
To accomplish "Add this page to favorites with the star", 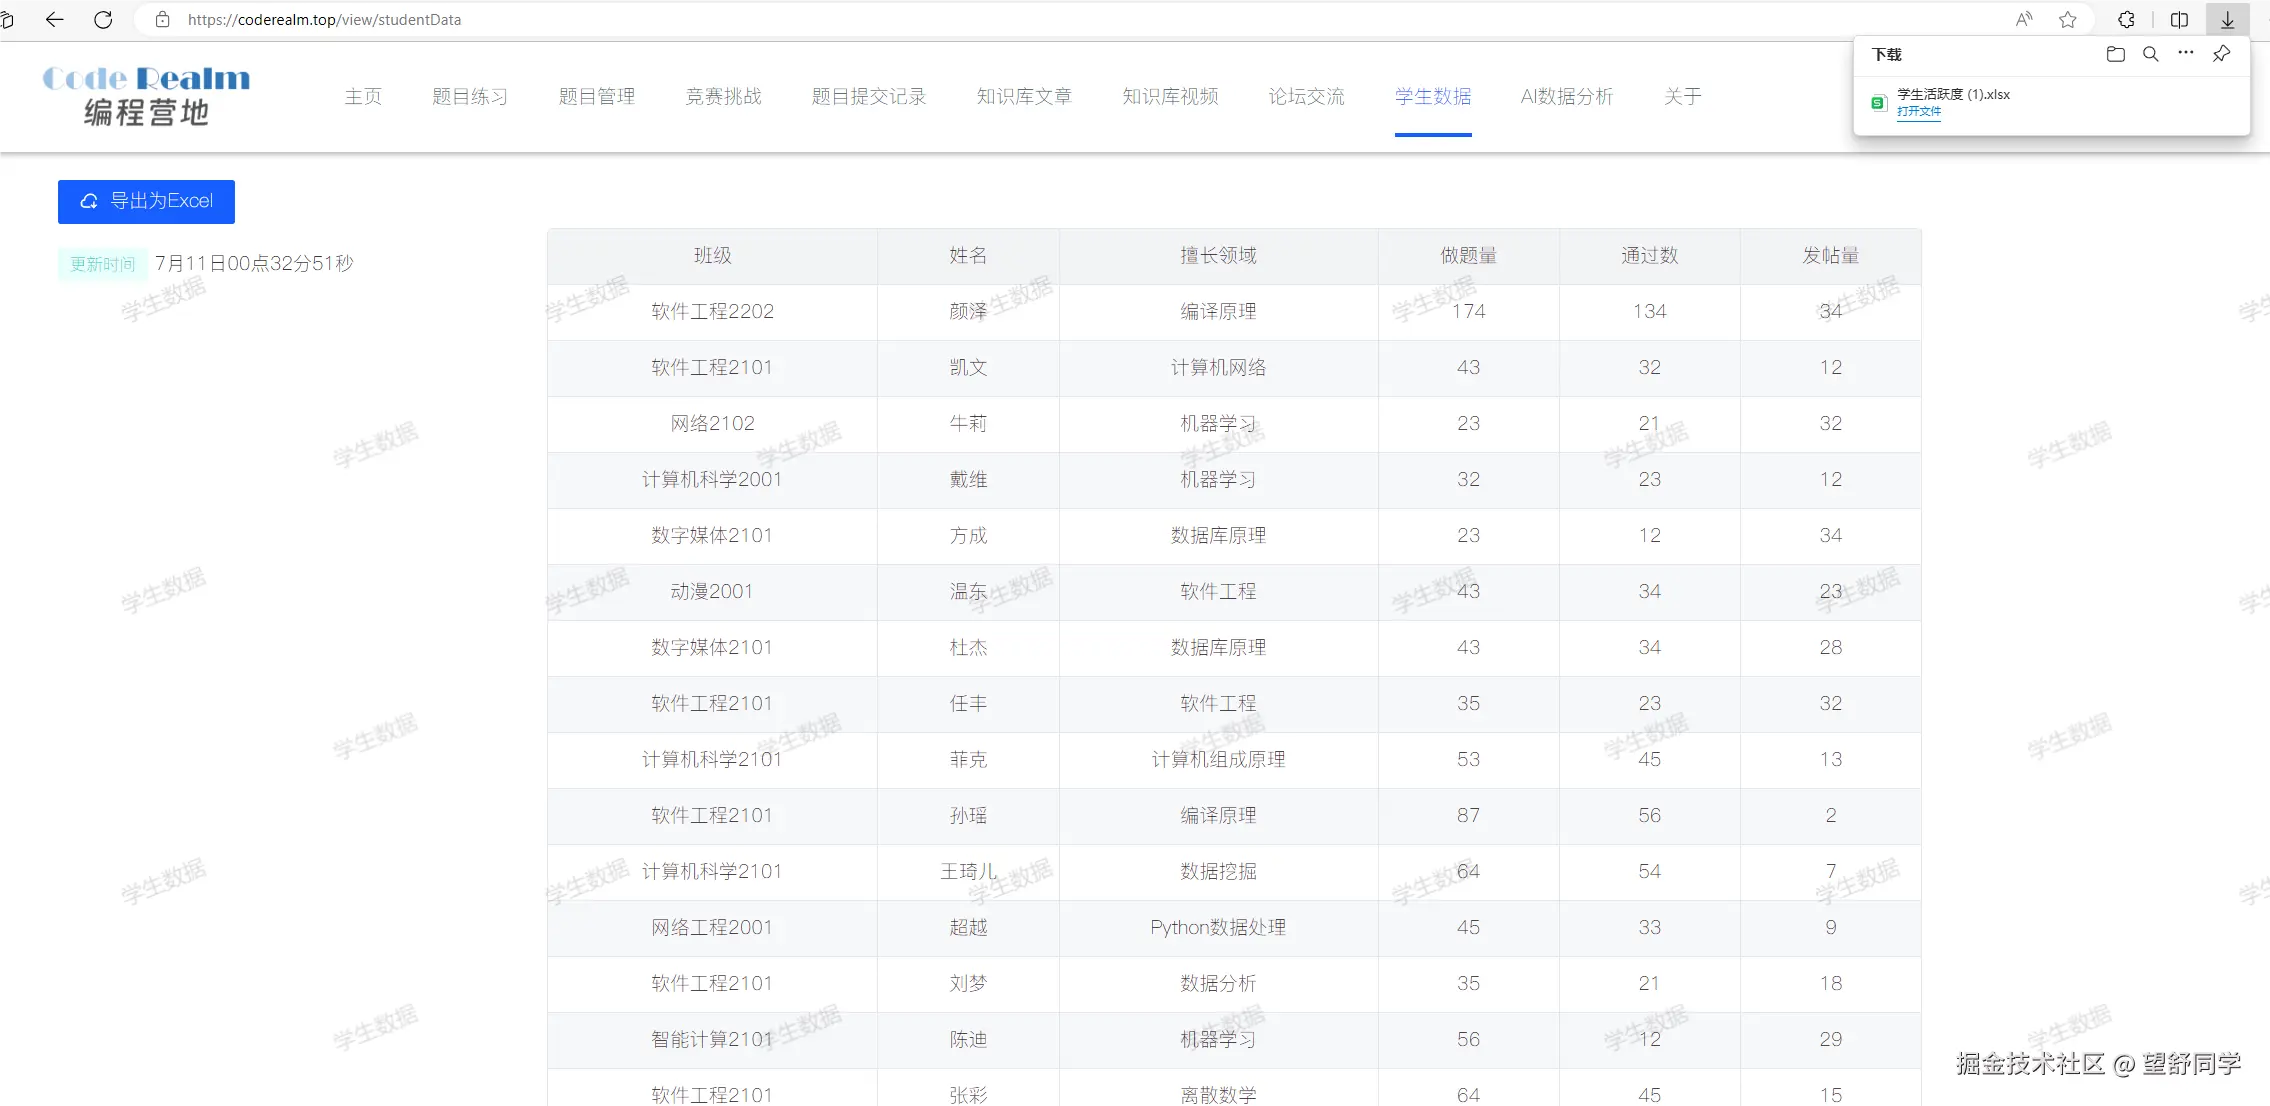I will point(2067,19).
